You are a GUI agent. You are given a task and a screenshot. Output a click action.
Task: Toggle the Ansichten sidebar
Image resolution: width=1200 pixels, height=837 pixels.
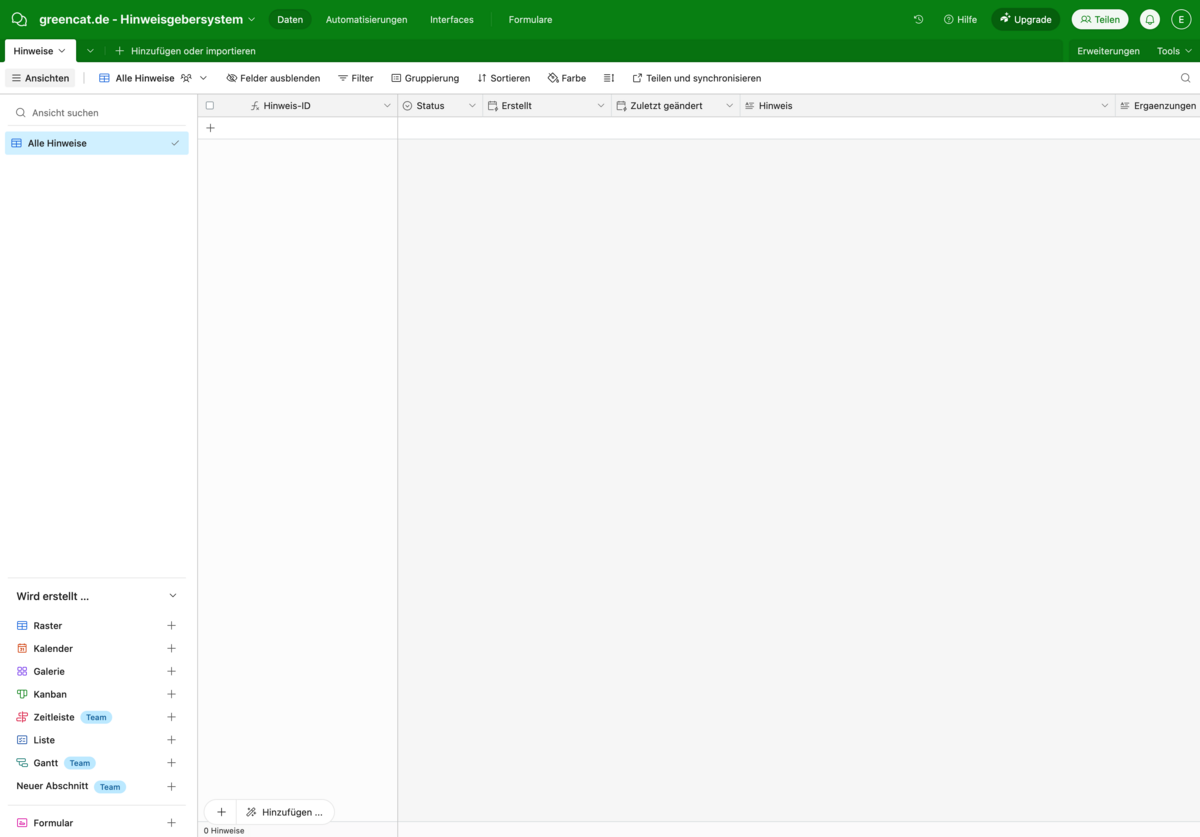(40, 78)
